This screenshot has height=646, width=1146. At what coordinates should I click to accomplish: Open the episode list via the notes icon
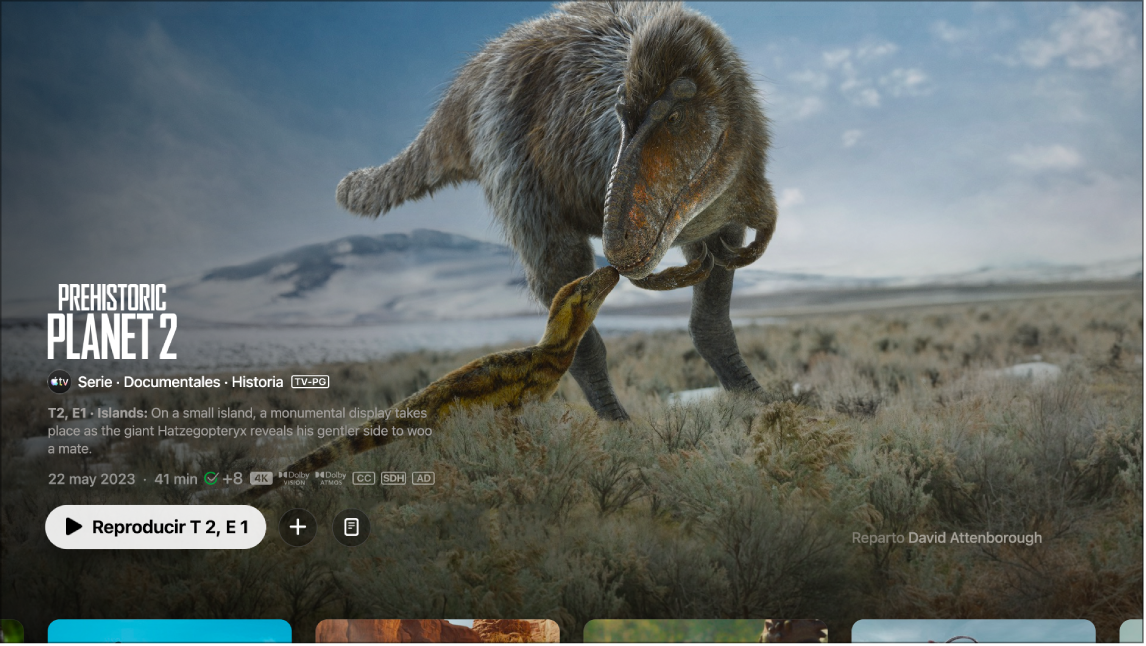pyautogui.click(x=349, y=527)
